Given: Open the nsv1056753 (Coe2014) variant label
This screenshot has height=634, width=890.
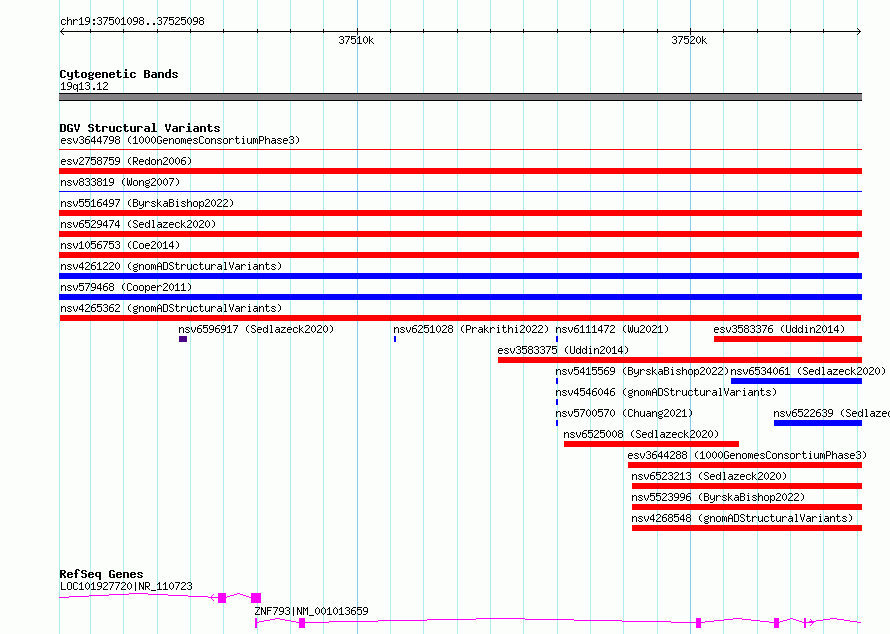Looking at the screenshot, I should pyautogui.click(x=120, y=245).
